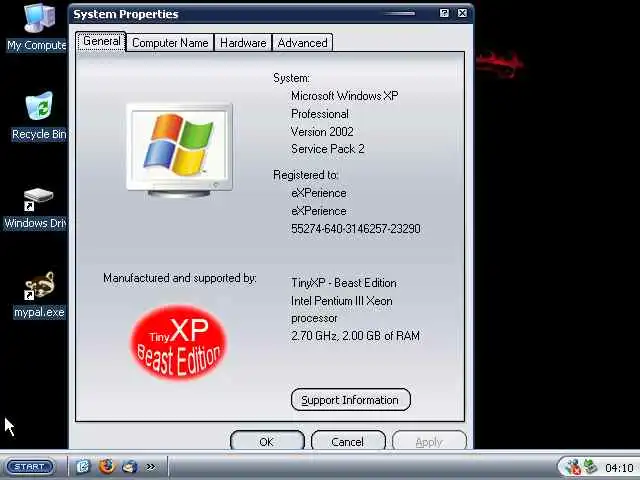Click the text 'Microsoft Windows XP'

[x=344, y=96]
